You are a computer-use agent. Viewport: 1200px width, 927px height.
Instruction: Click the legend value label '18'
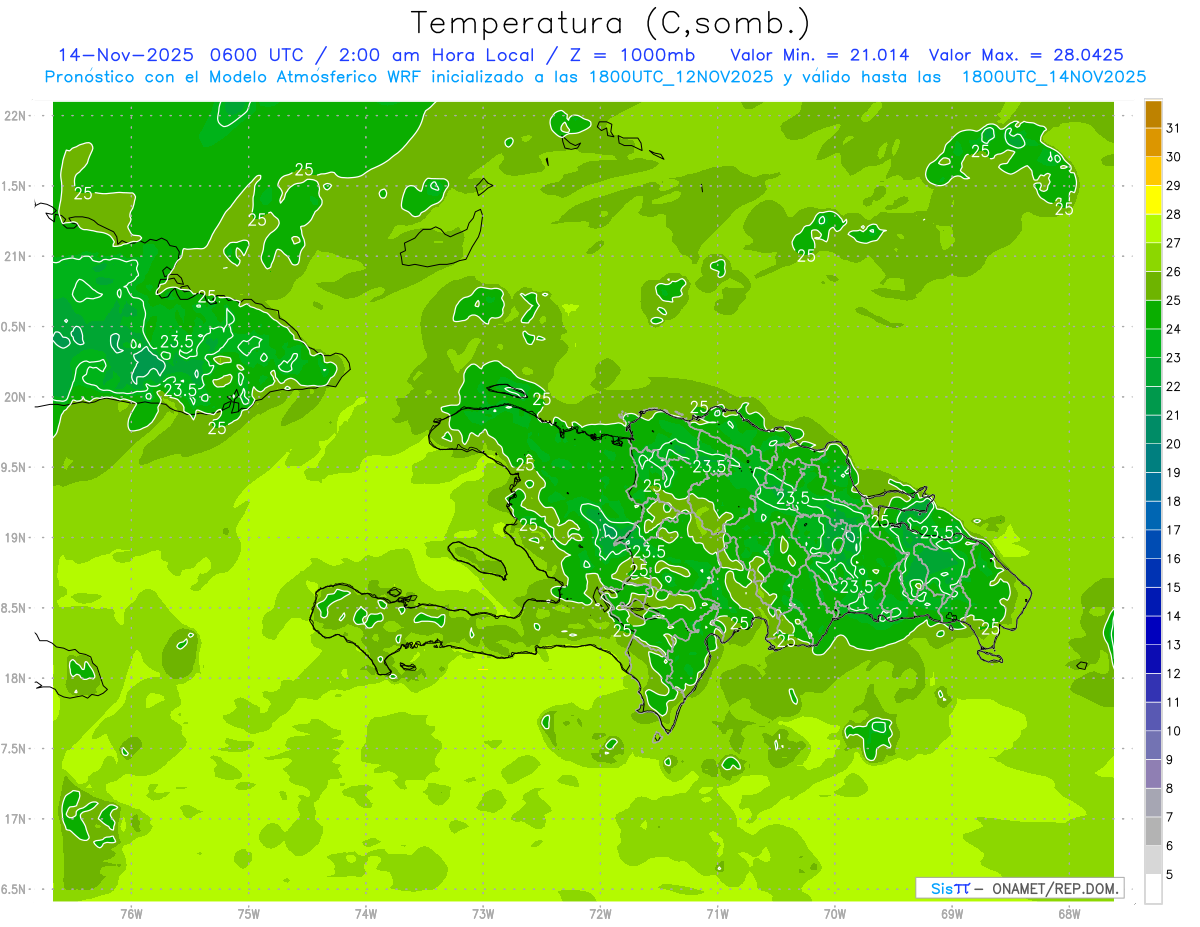tap(1174, 501)
